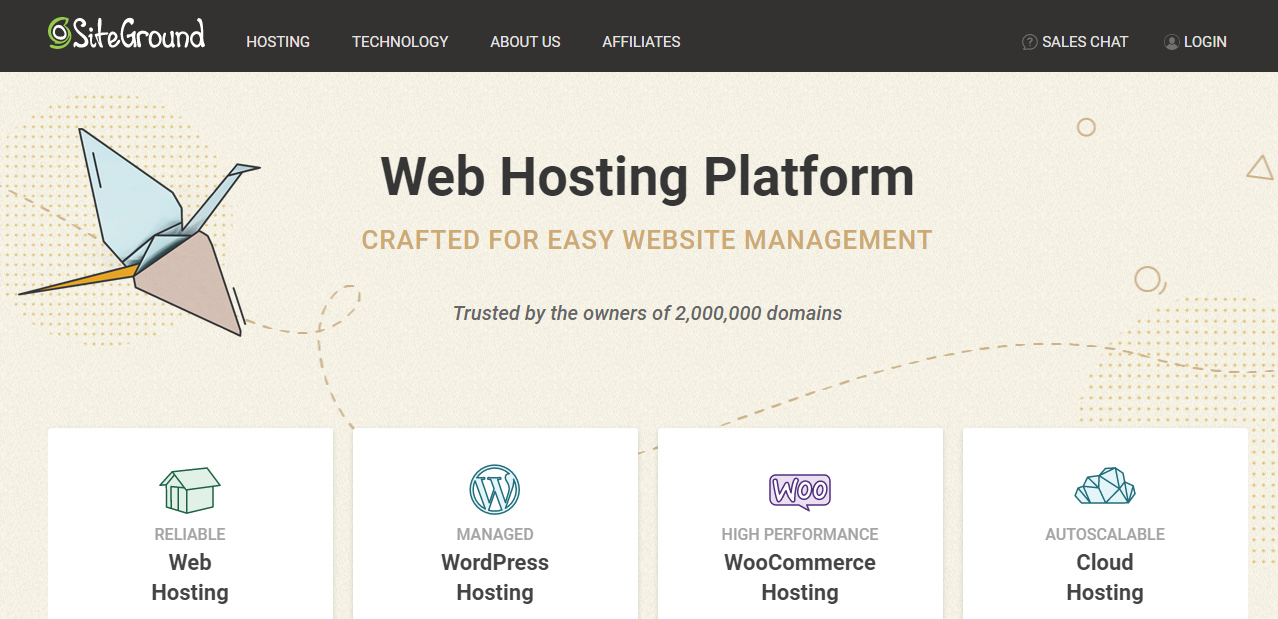1278x619 pixels.
Task: Open the Cloud Hosting card title
Action: tap(1105, 577)
